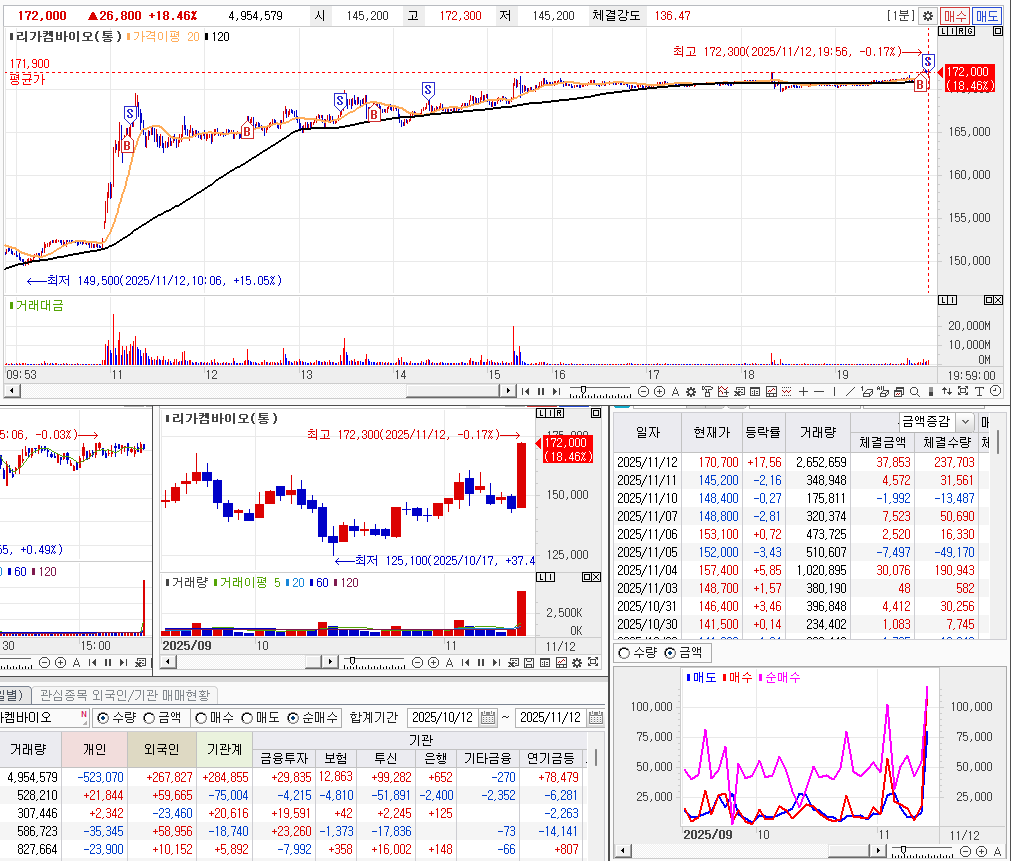Click the clock icon at chart toolbar end
1011x861 pixels.
(995, 391)
